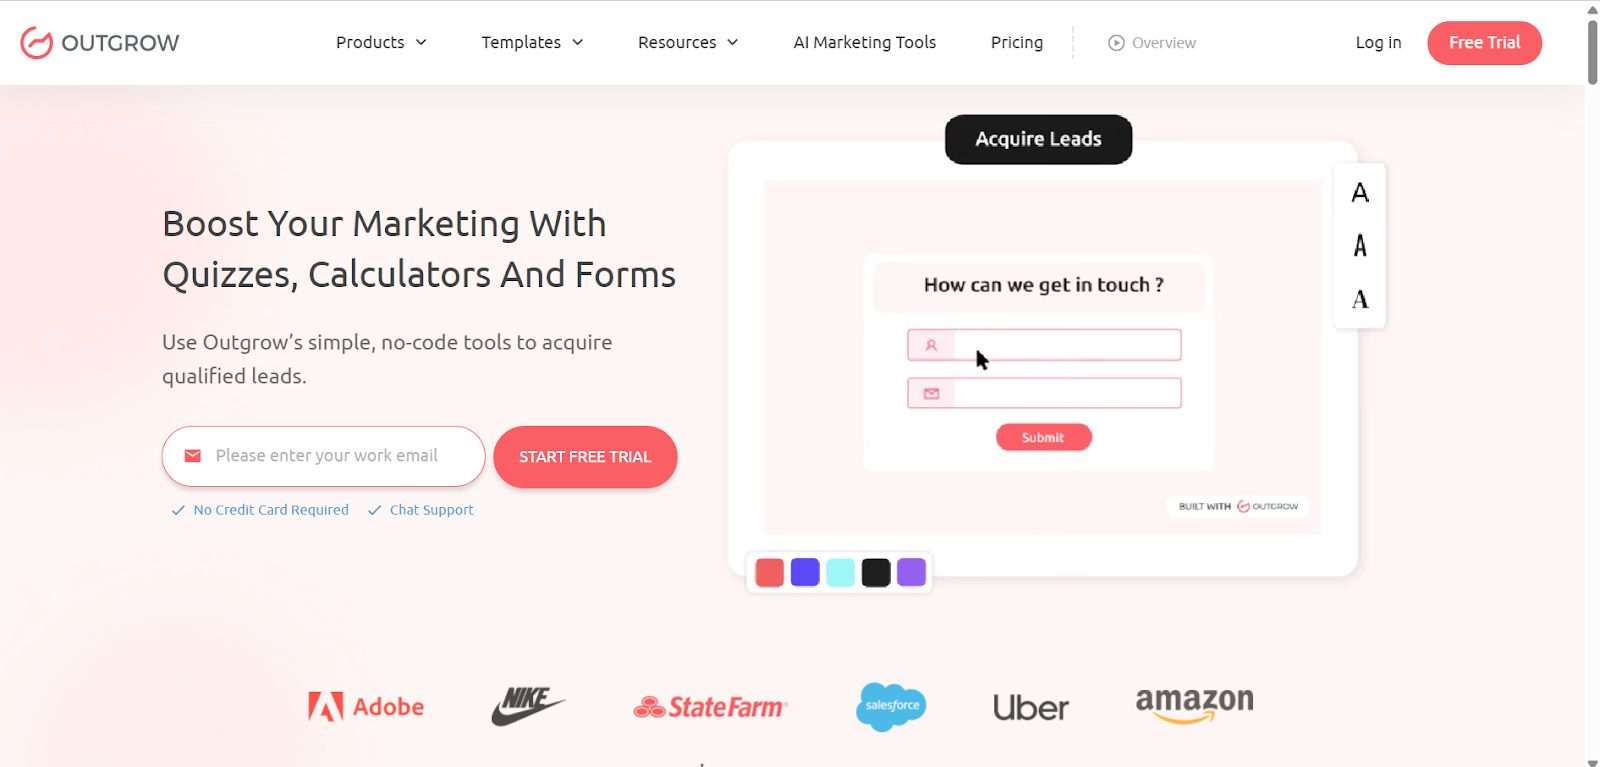Select the condensed font A icon

coord(1360,245)
